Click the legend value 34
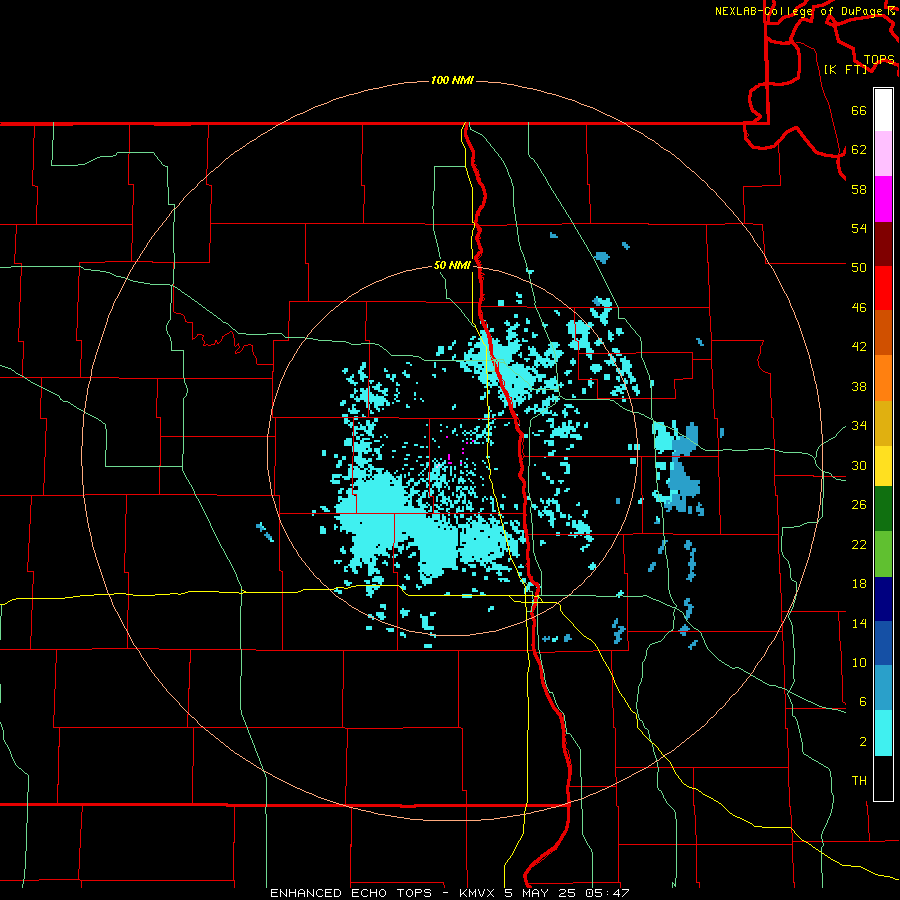 point(859,426)
